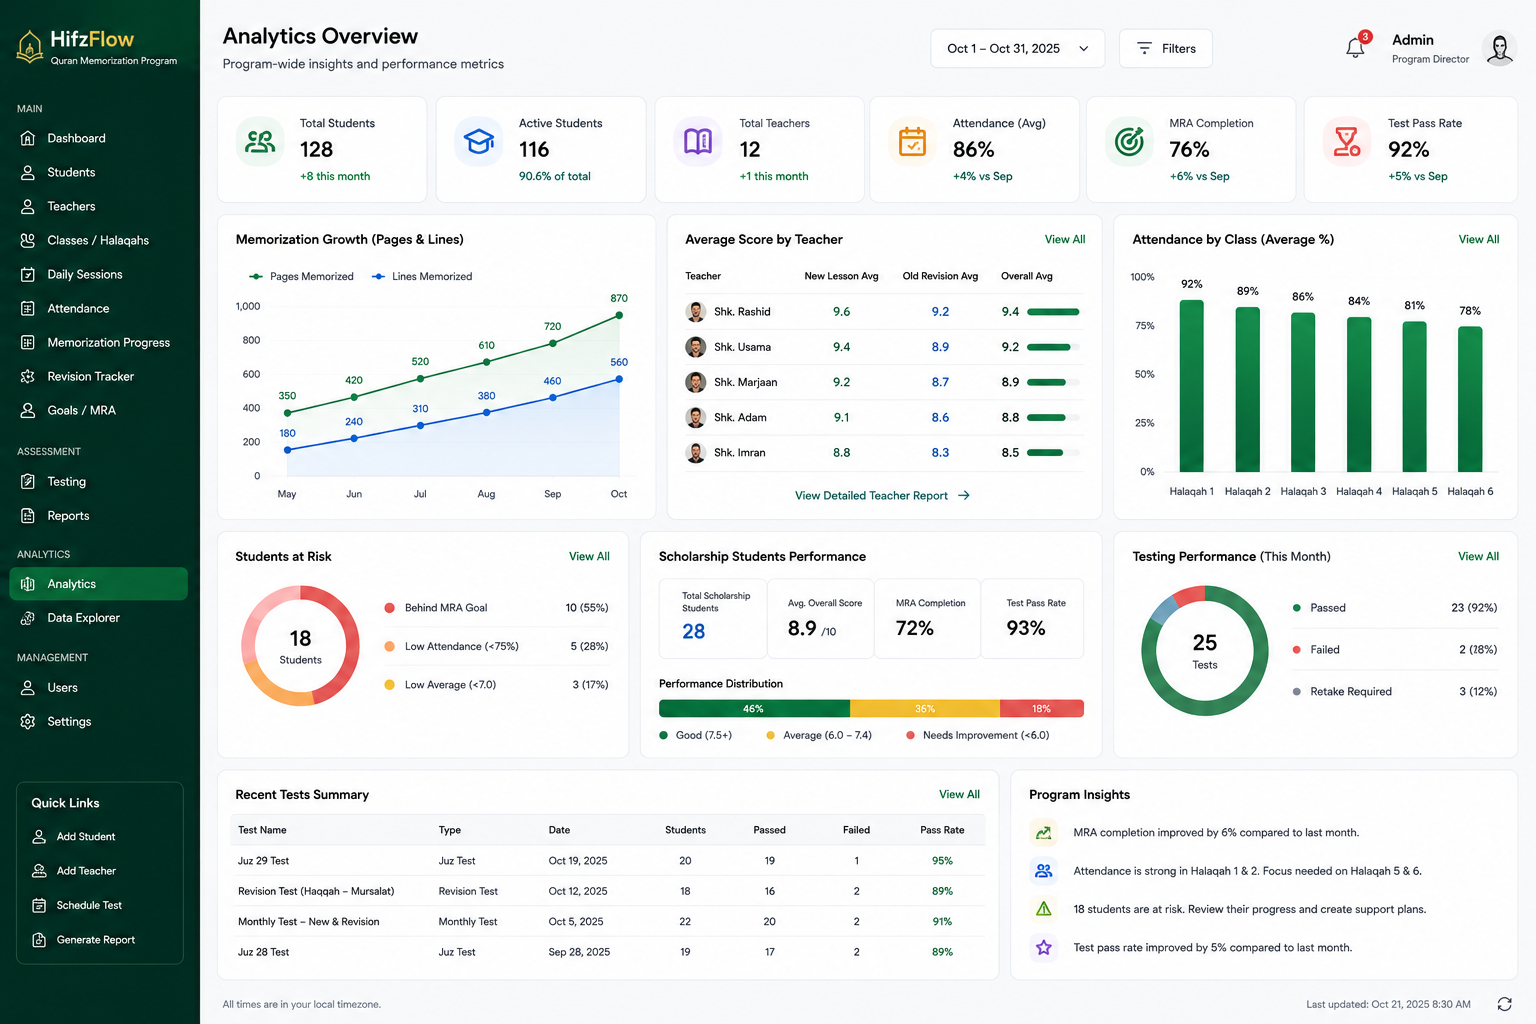Click Revision Test (Haqqah – Mursalat) row
1536x1024 pixels.
tap(609, 892)
